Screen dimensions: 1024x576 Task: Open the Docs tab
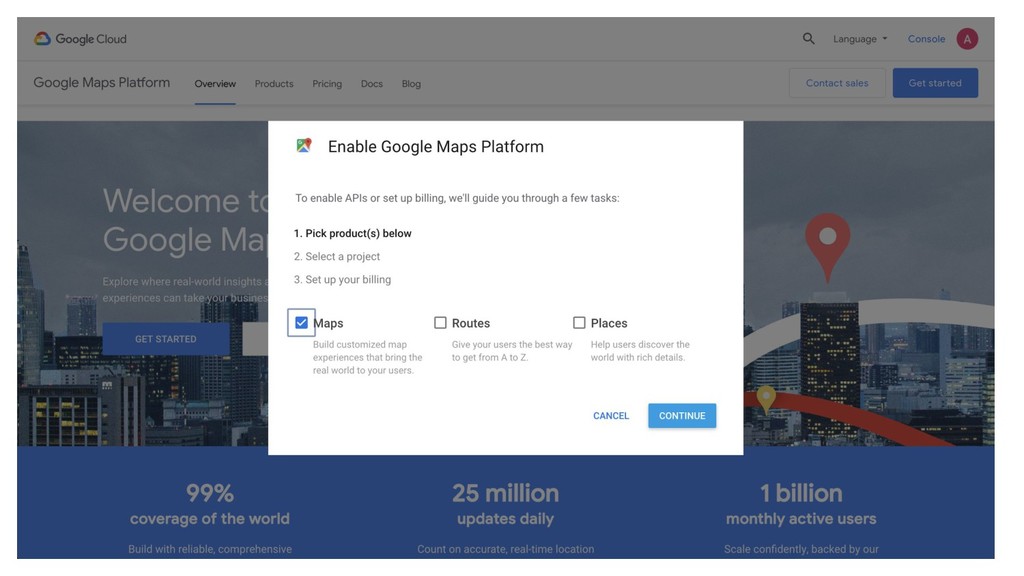point(372,84)
